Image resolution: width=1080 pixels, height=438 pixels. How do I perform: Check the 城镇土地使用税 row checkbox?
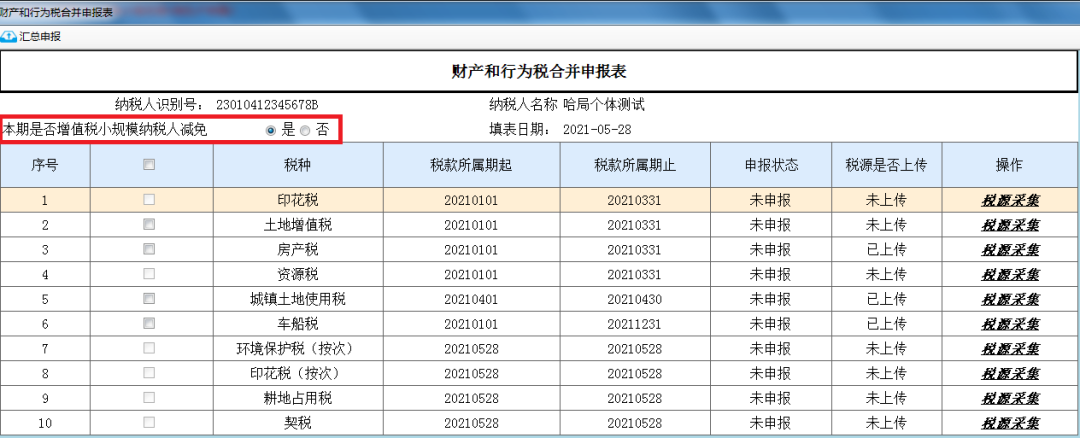pyautogui.click(x=149, y=299)
